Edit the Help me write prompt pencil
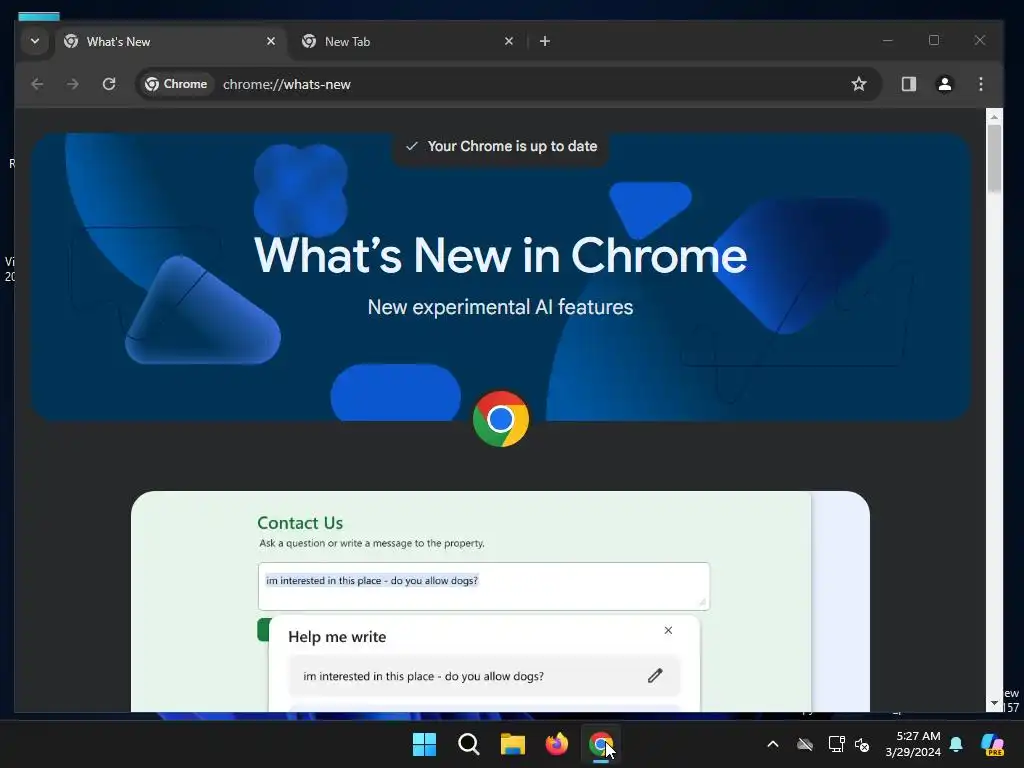The width and height of the screenshot is (1024, 768). [x=655, y=676]
